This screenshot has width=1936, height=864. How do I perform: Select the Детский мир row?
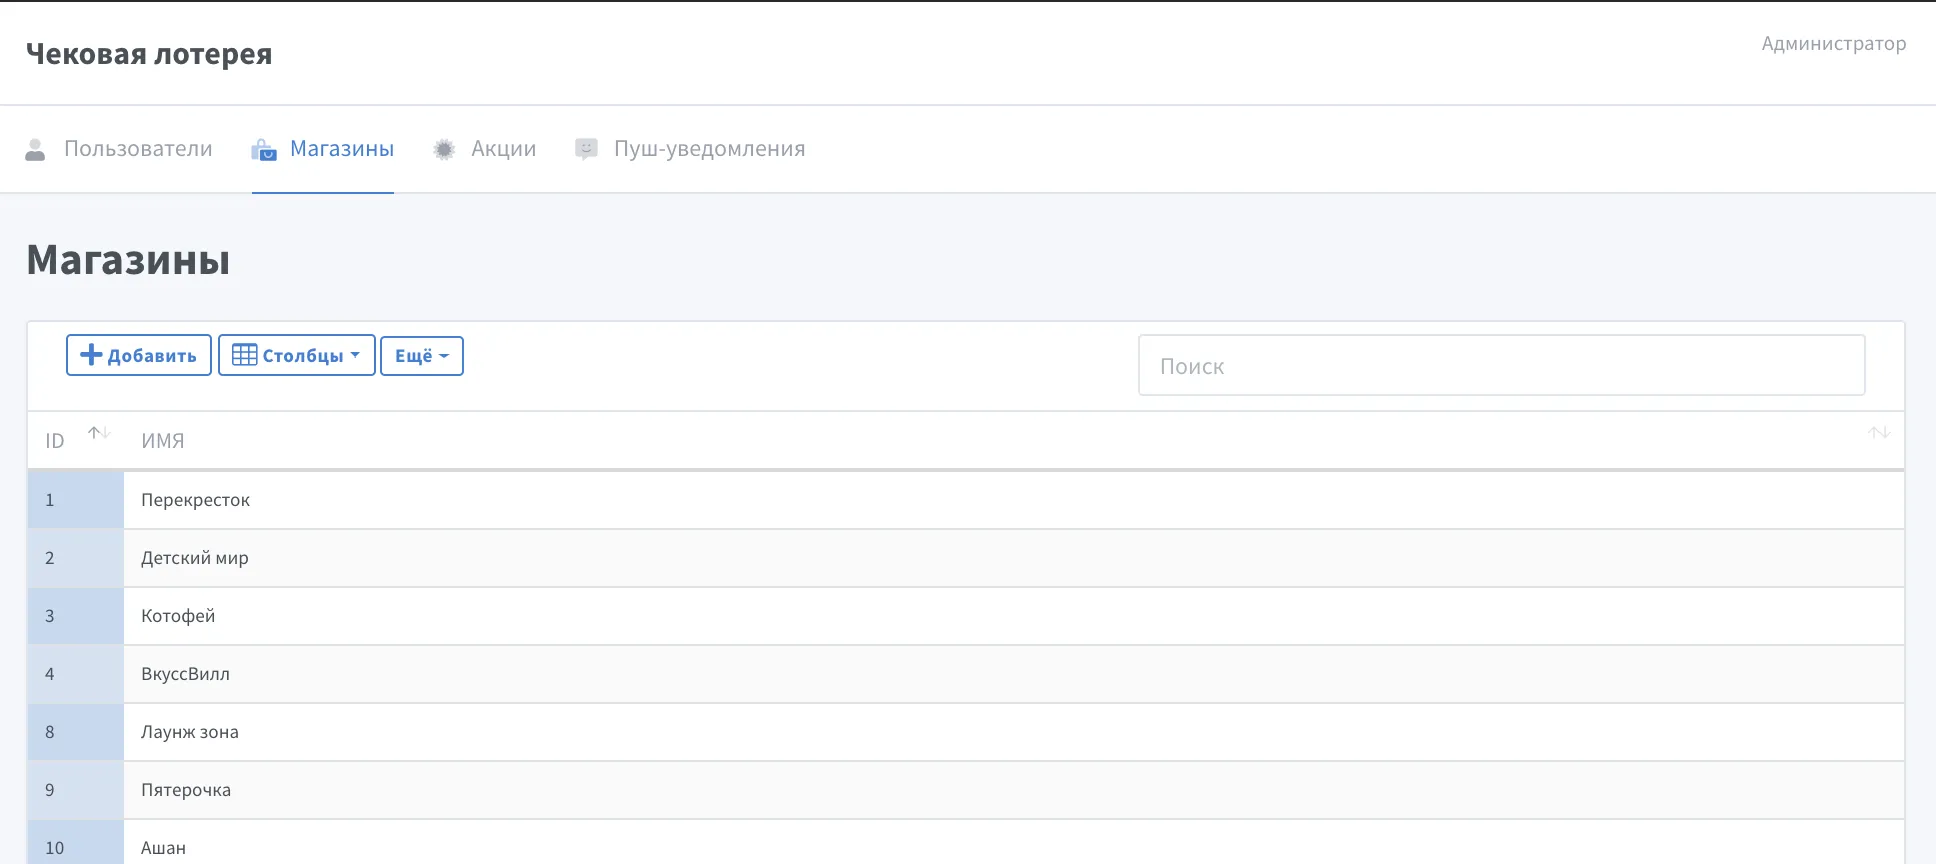coord(195,558)
